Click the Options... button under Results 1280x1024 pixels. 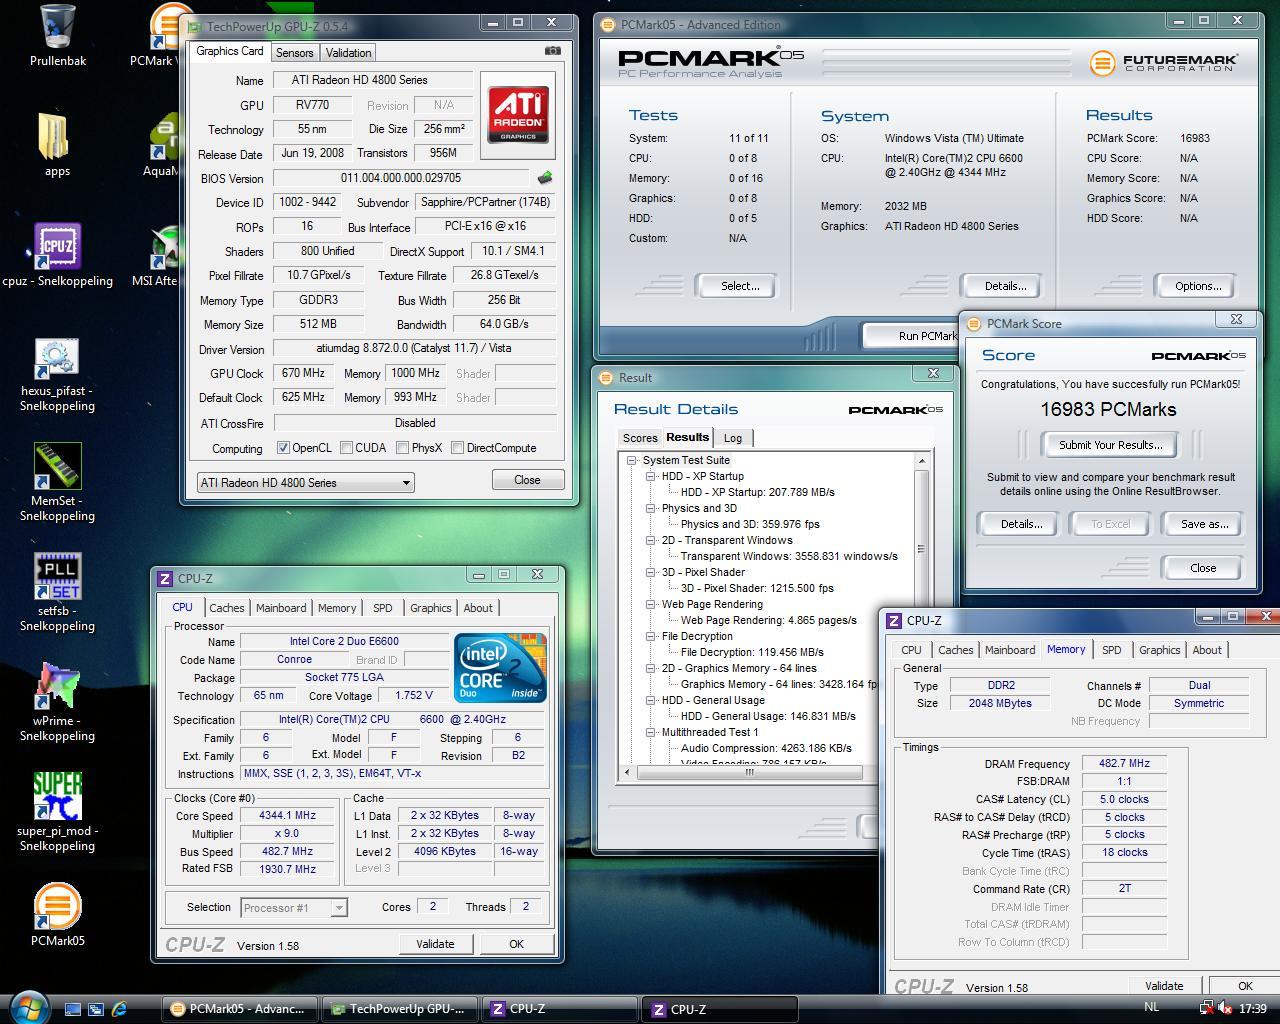point(1197,286)
